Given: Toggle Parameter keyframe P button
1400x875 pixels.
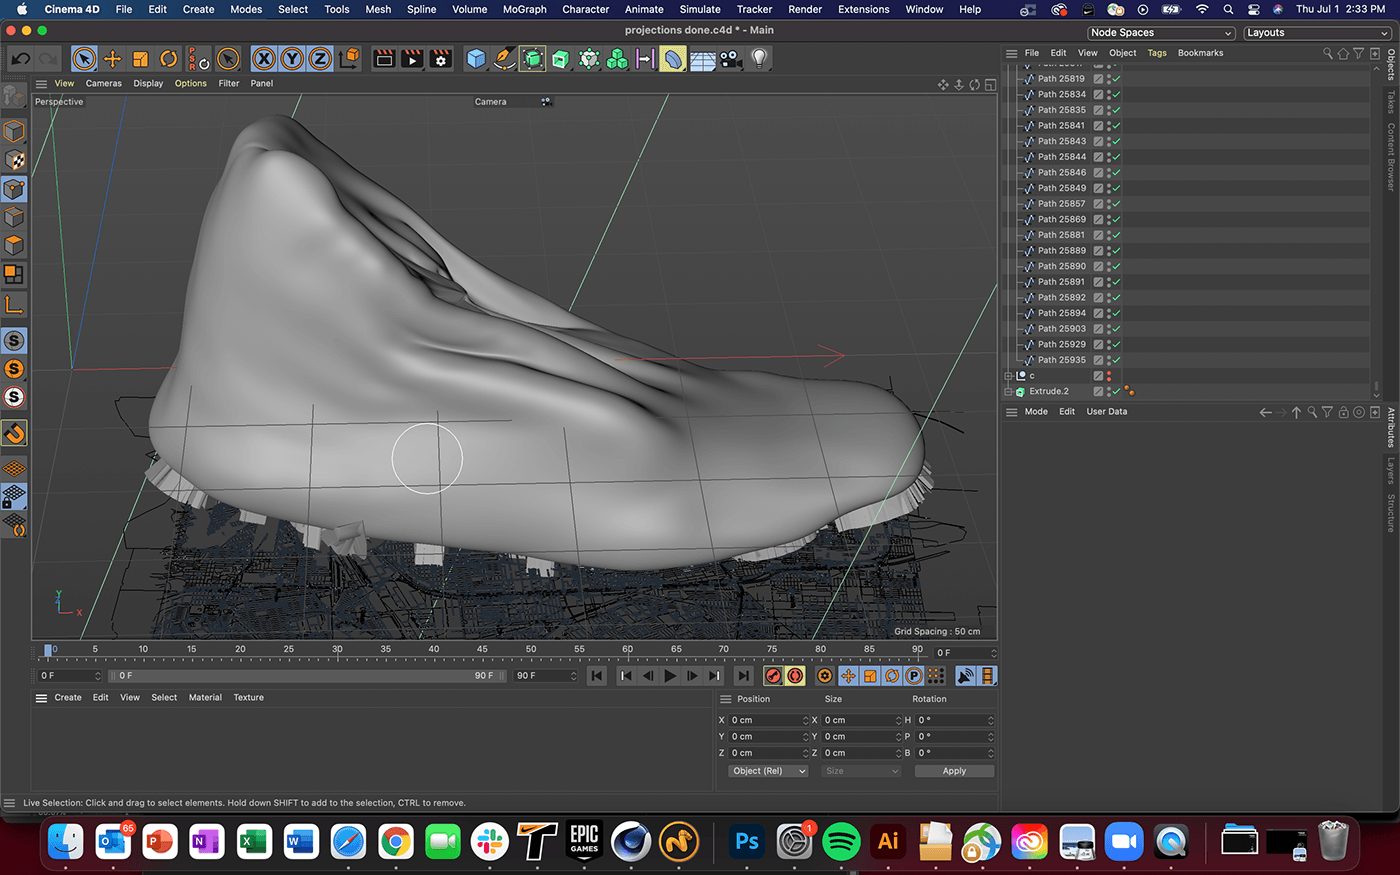Looking at the screenshot, I should coord(913,676).
